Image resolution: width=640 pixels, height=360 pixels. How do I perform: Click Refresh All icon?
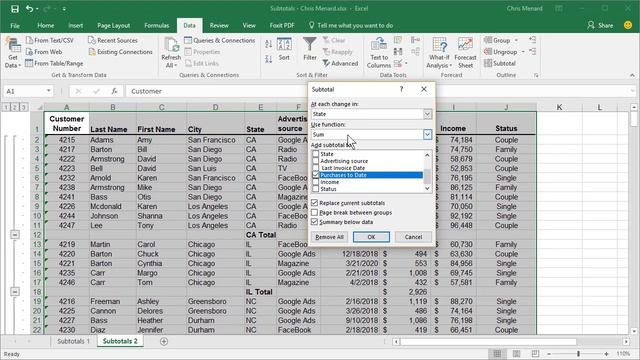[171, 53]
